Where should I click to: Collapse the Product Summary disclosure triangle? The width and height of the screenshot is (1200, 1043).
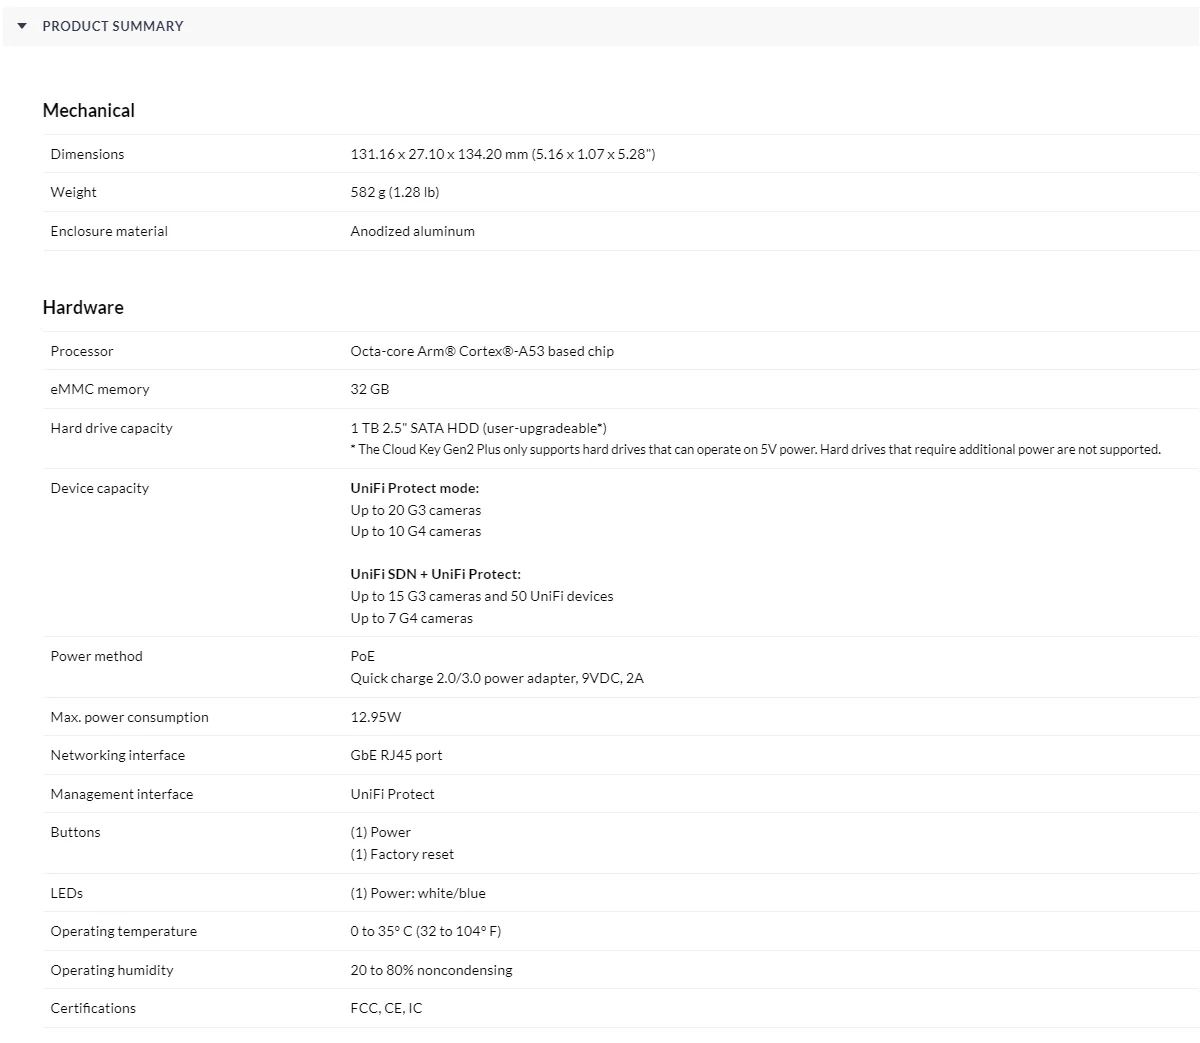point(22,26)
